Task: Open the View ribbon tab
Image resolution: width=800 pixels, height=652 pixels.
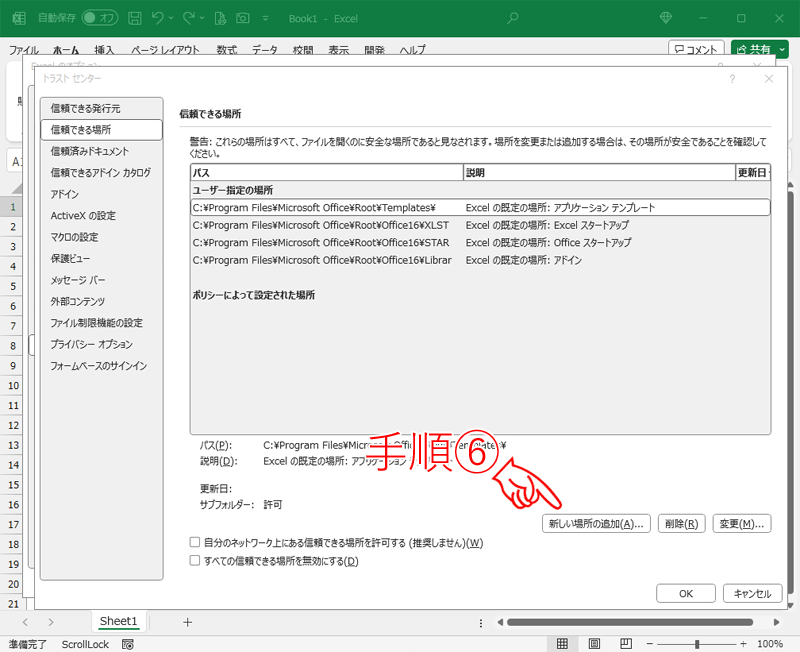Action: pos(338,50)
